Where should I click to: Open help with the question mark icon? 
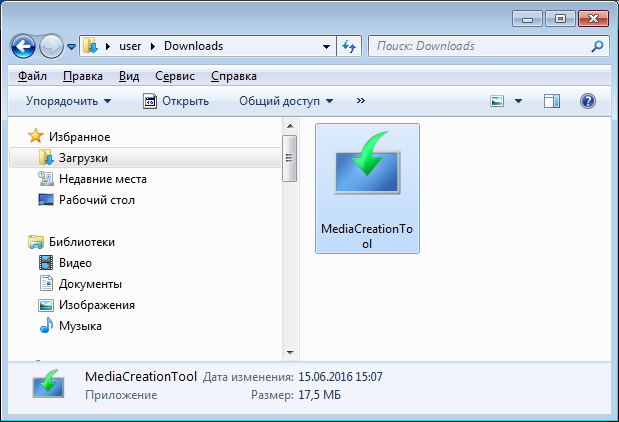(x=587, y=101)
